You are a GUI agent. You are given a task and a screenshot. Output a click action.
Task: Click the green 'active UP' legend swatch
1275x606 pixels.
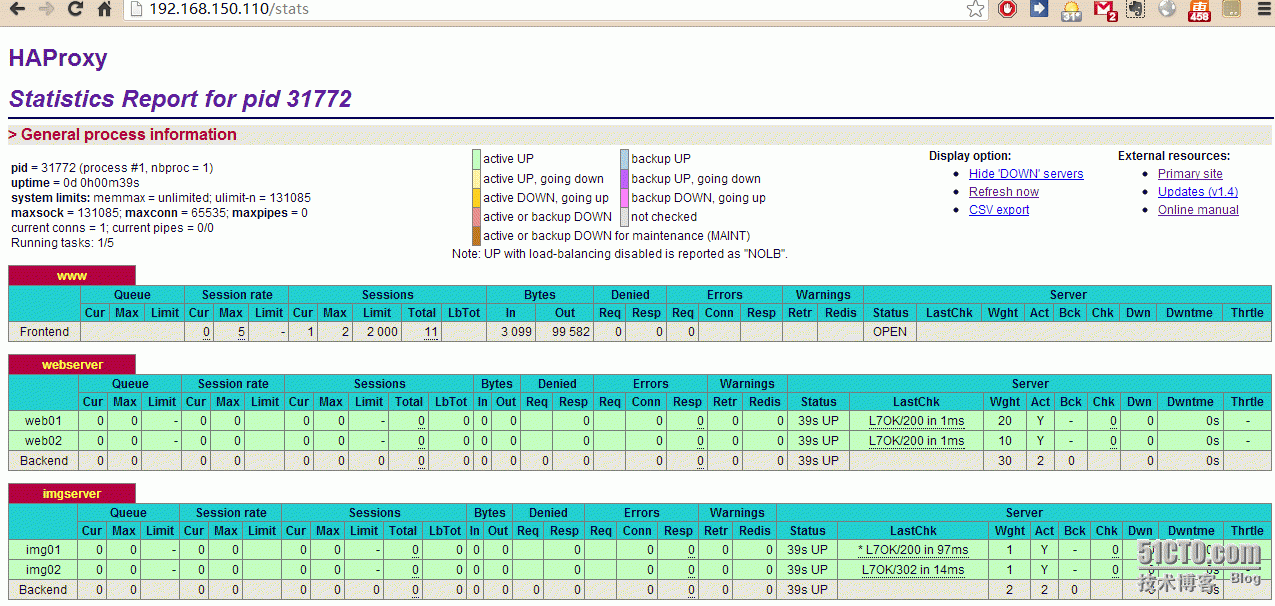[476, 159]
